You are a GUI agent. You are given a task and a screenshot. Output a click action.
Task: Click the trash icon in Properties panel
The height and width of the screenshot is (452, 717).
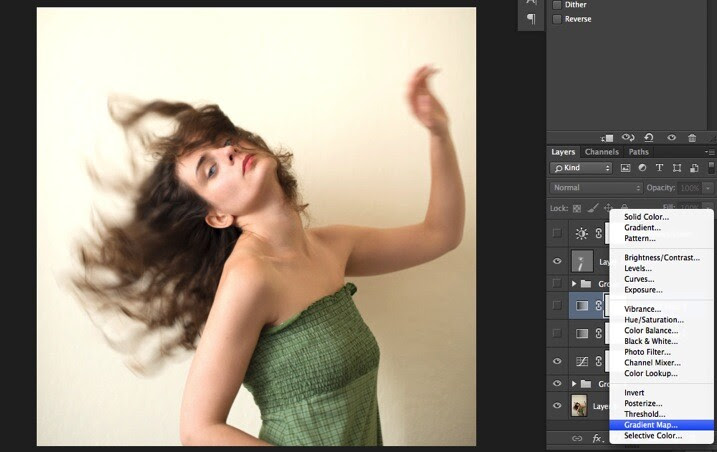tap(692, 138)
